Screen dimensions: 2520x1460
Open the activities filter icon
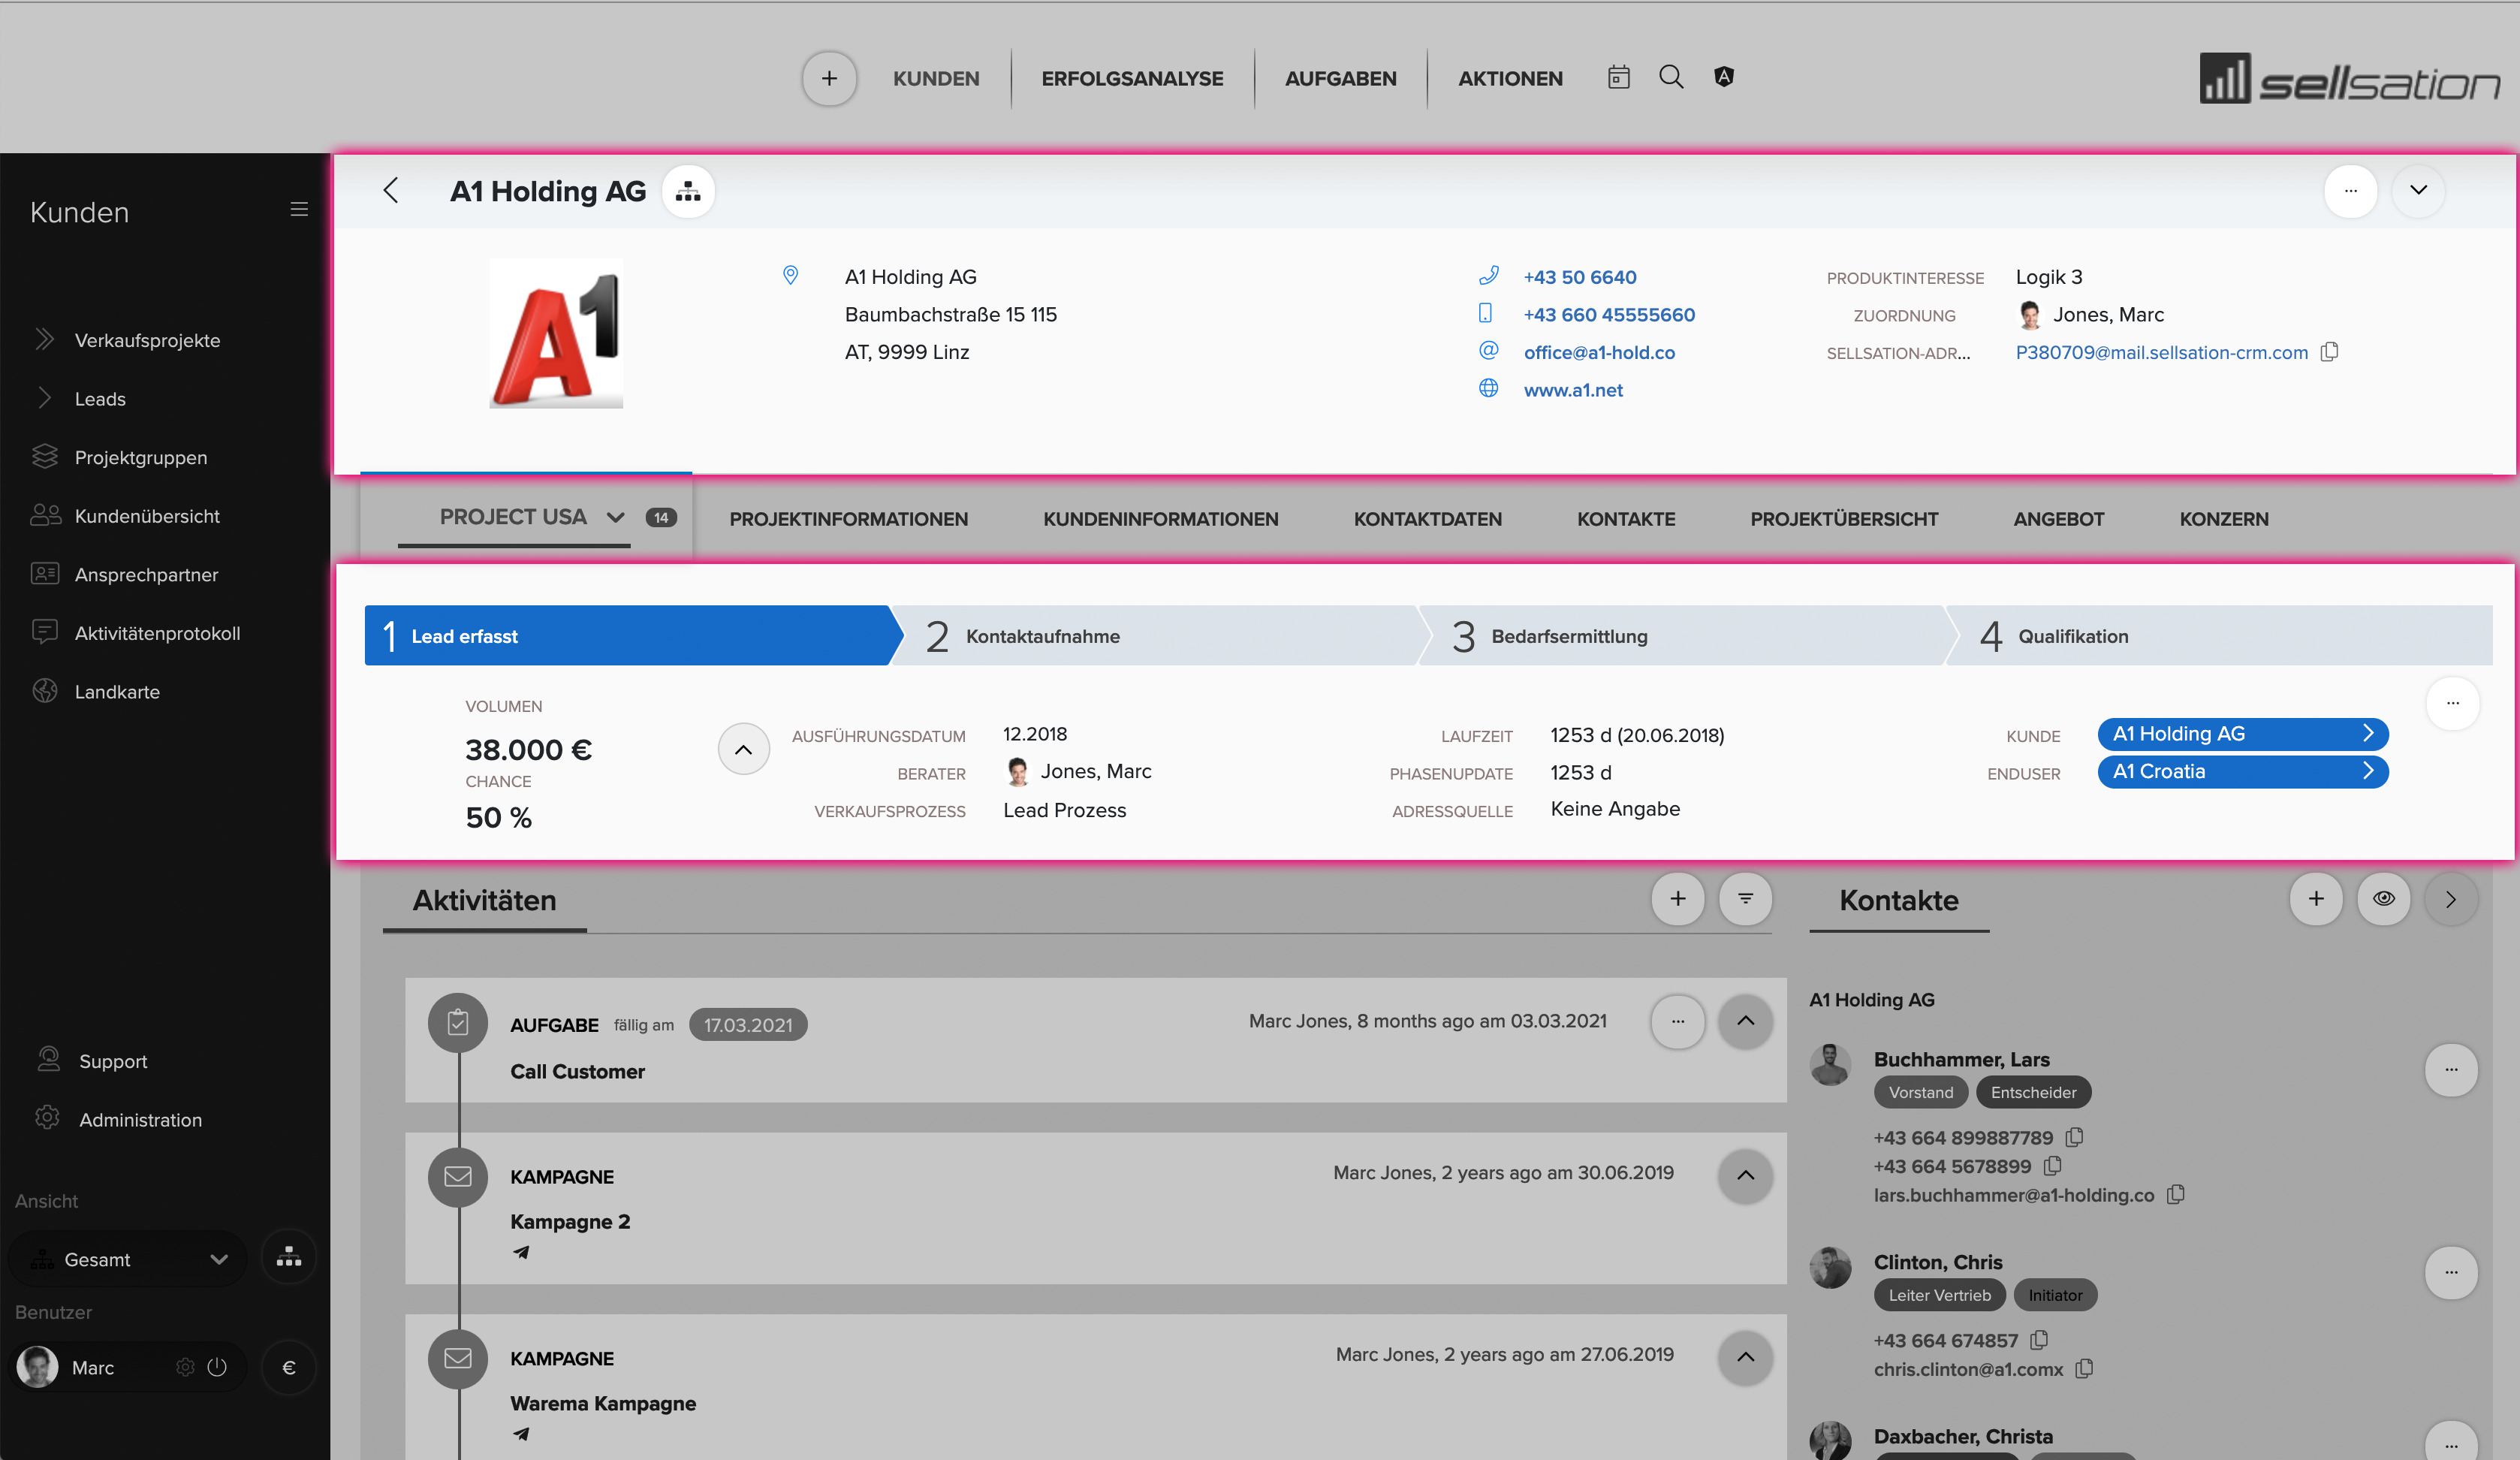coord(1745,898)
